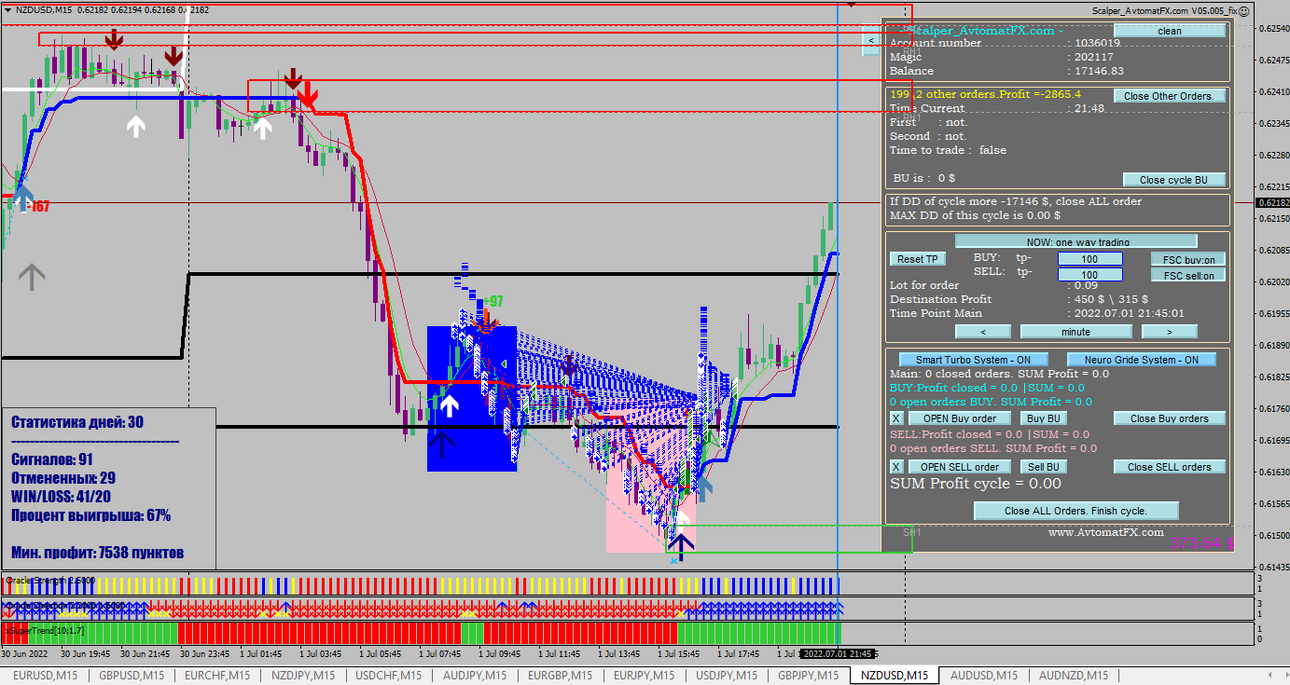Click the 'minute' unit button
1290x685 pixels.
[1076, 331]
